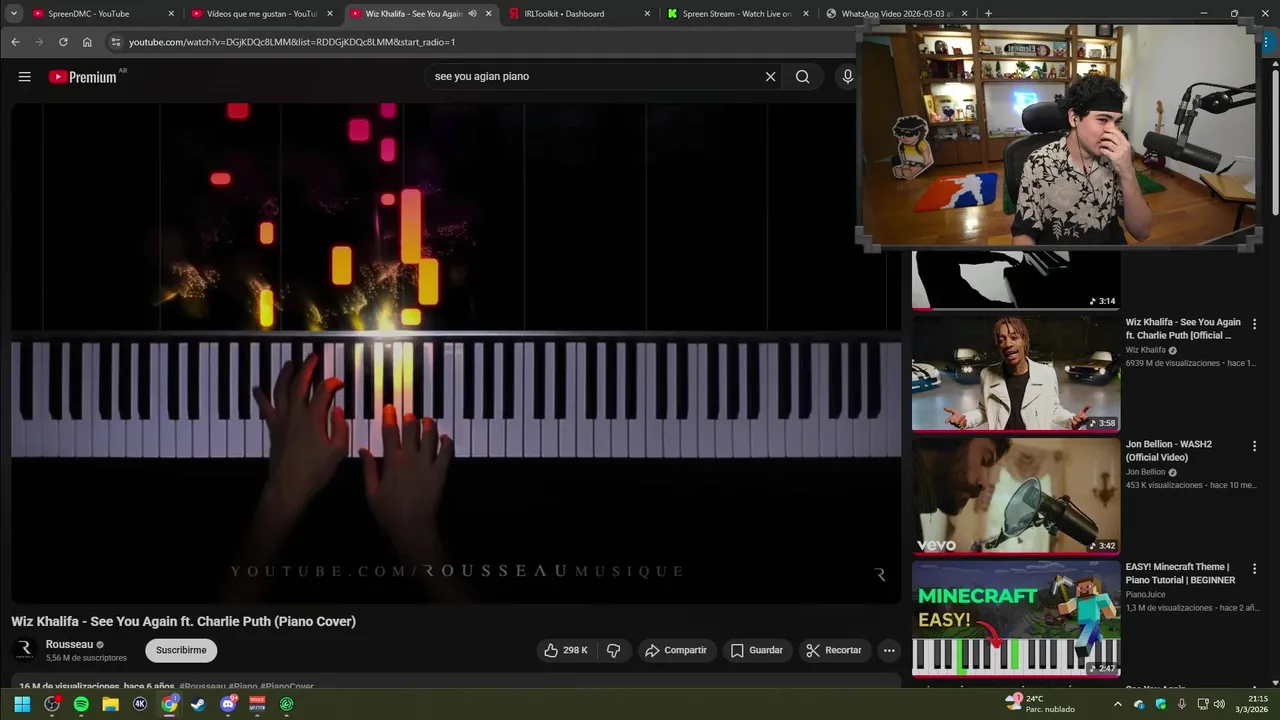Viewport: 1280px width, 720px height.
Task: Click the 'Jon Bellion - WASH2 (Official Video)' title
Action: pos(1169,451)
